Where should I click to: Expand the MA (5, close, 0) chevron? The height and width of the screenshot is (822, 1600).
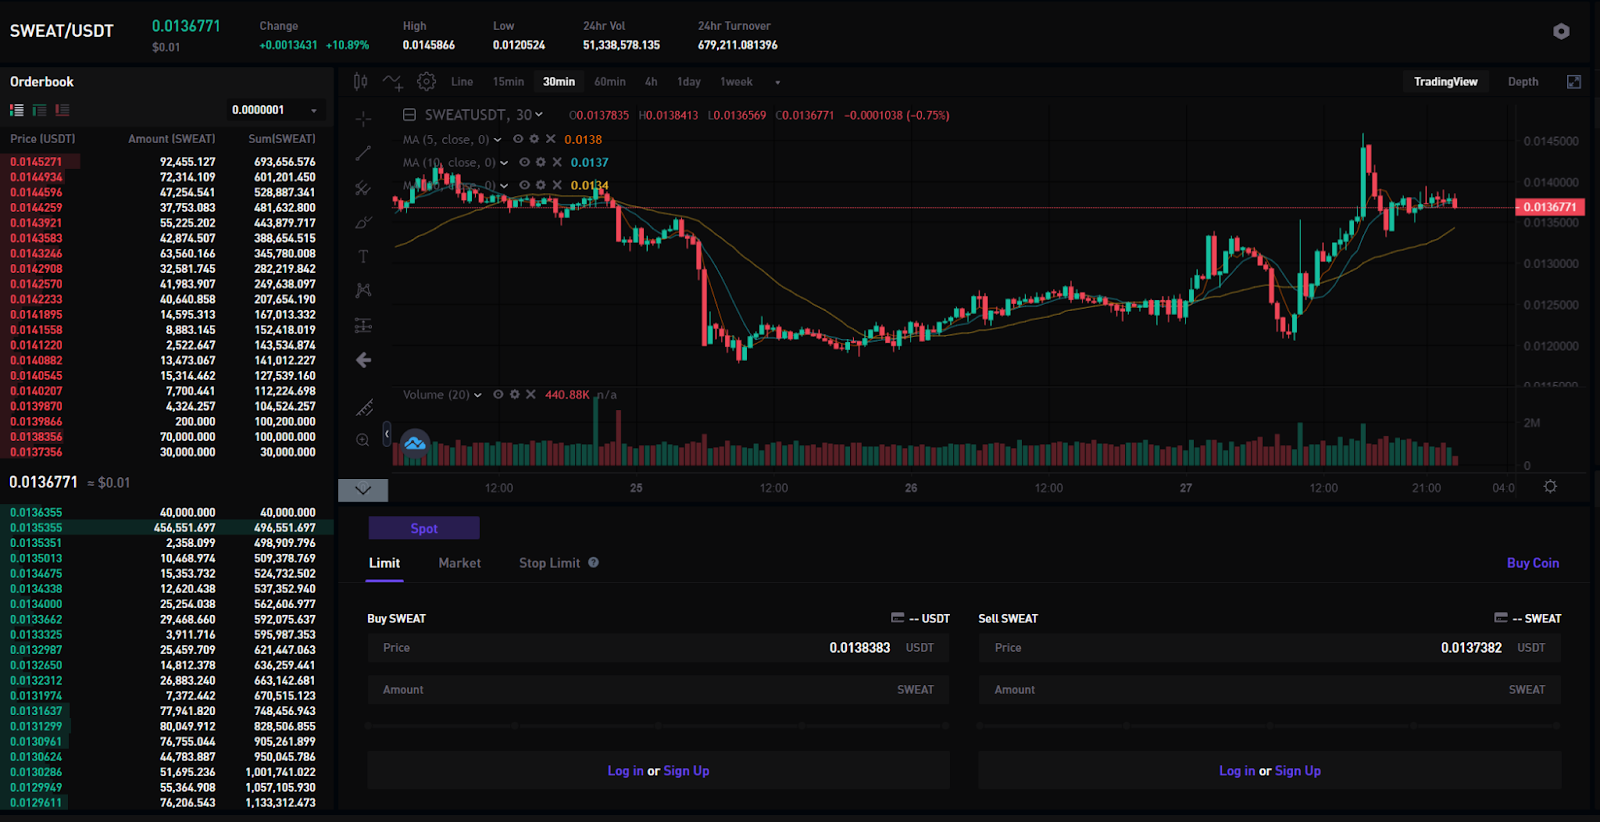coord(498,140)
